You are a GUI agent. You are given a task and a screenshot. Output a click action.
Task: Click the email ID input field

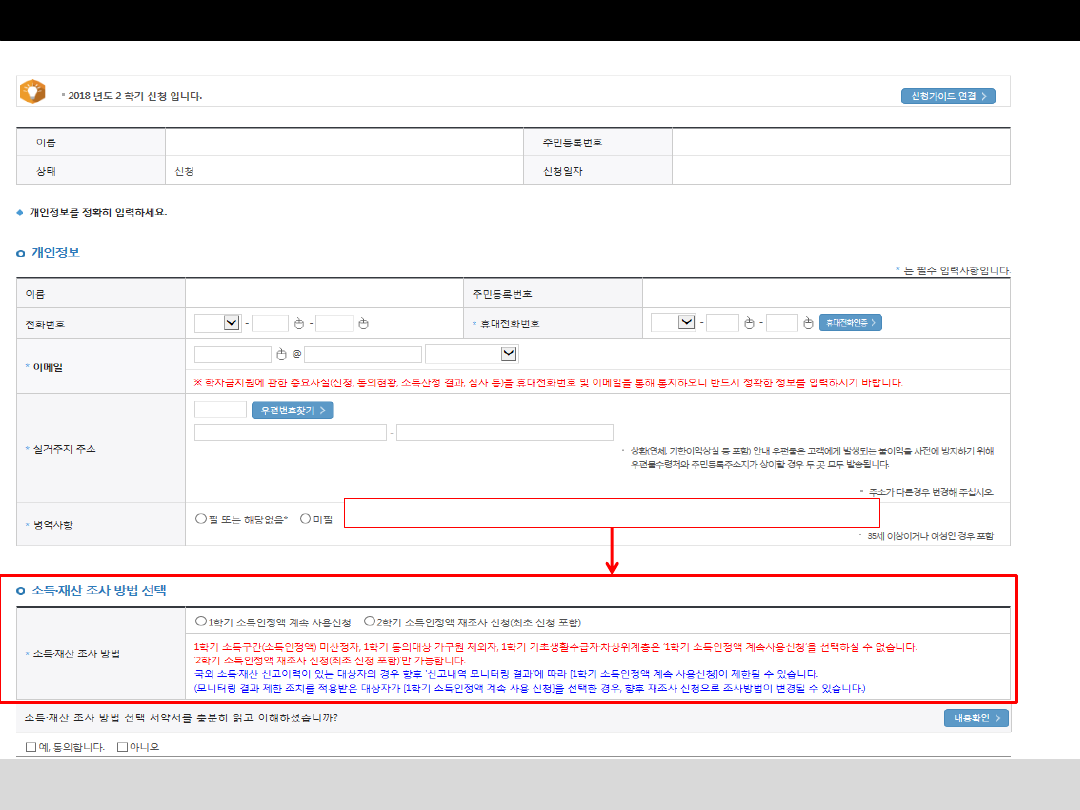coord(232,354)
